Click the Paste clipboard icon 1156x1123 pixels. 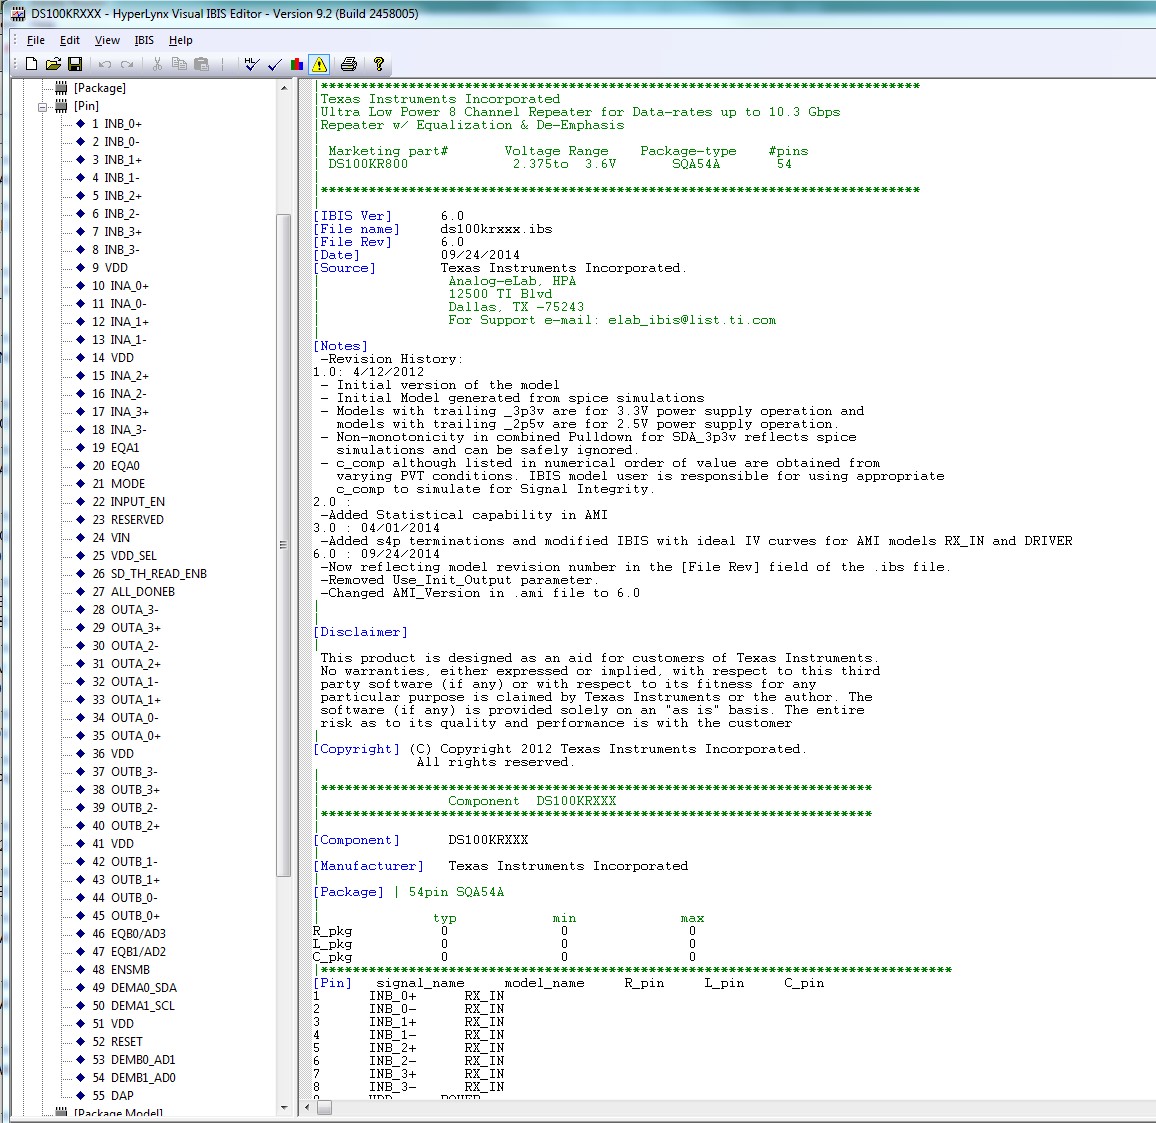point(201,64)
